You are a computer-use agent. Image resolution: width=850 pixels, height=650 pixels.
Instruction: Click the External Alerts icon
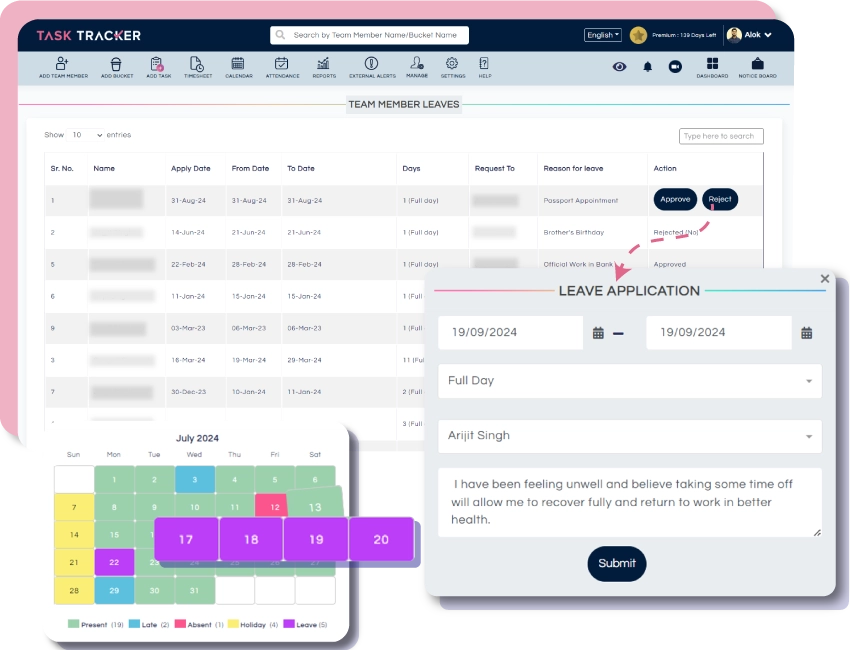pos(372,64)
